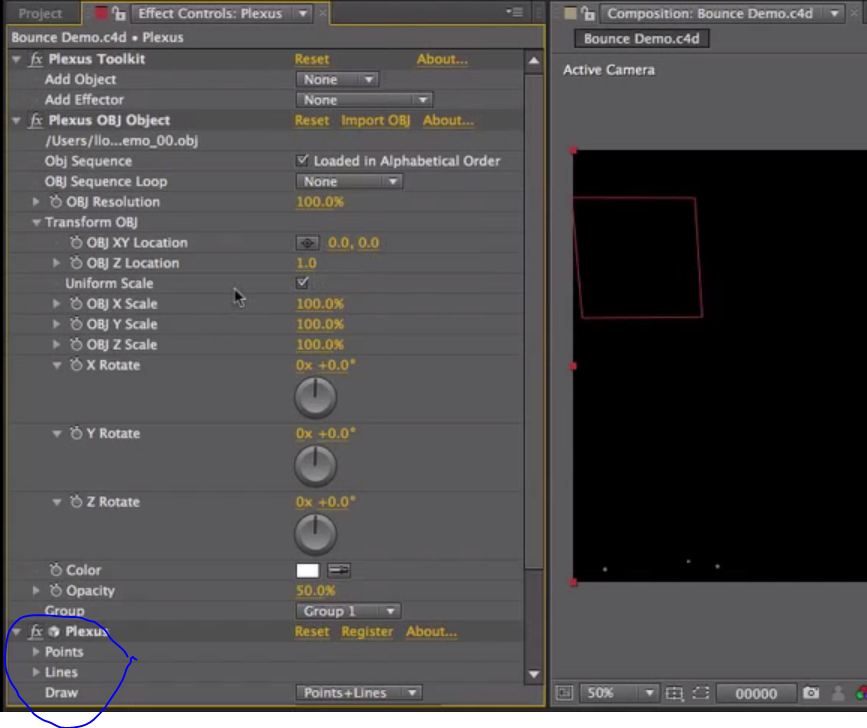Screen dimensions: 867x728
Task: Open the 50% magnification dropdown
Action: click(619, 693)
